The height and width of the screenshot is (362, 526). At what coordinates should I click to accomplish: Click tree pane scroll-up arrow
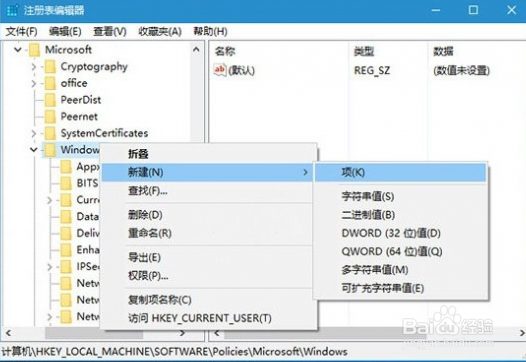tap(196, 50)
